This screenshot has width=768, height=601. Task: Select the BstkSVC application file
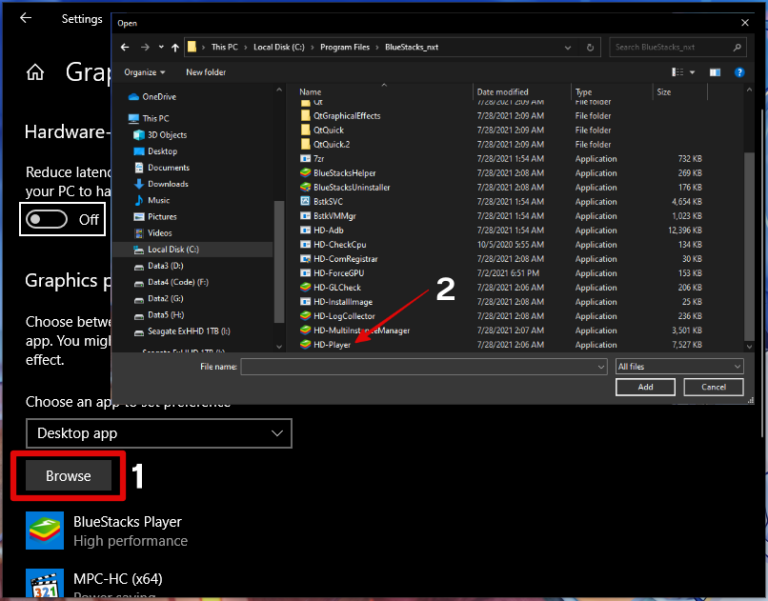(321, 202)
